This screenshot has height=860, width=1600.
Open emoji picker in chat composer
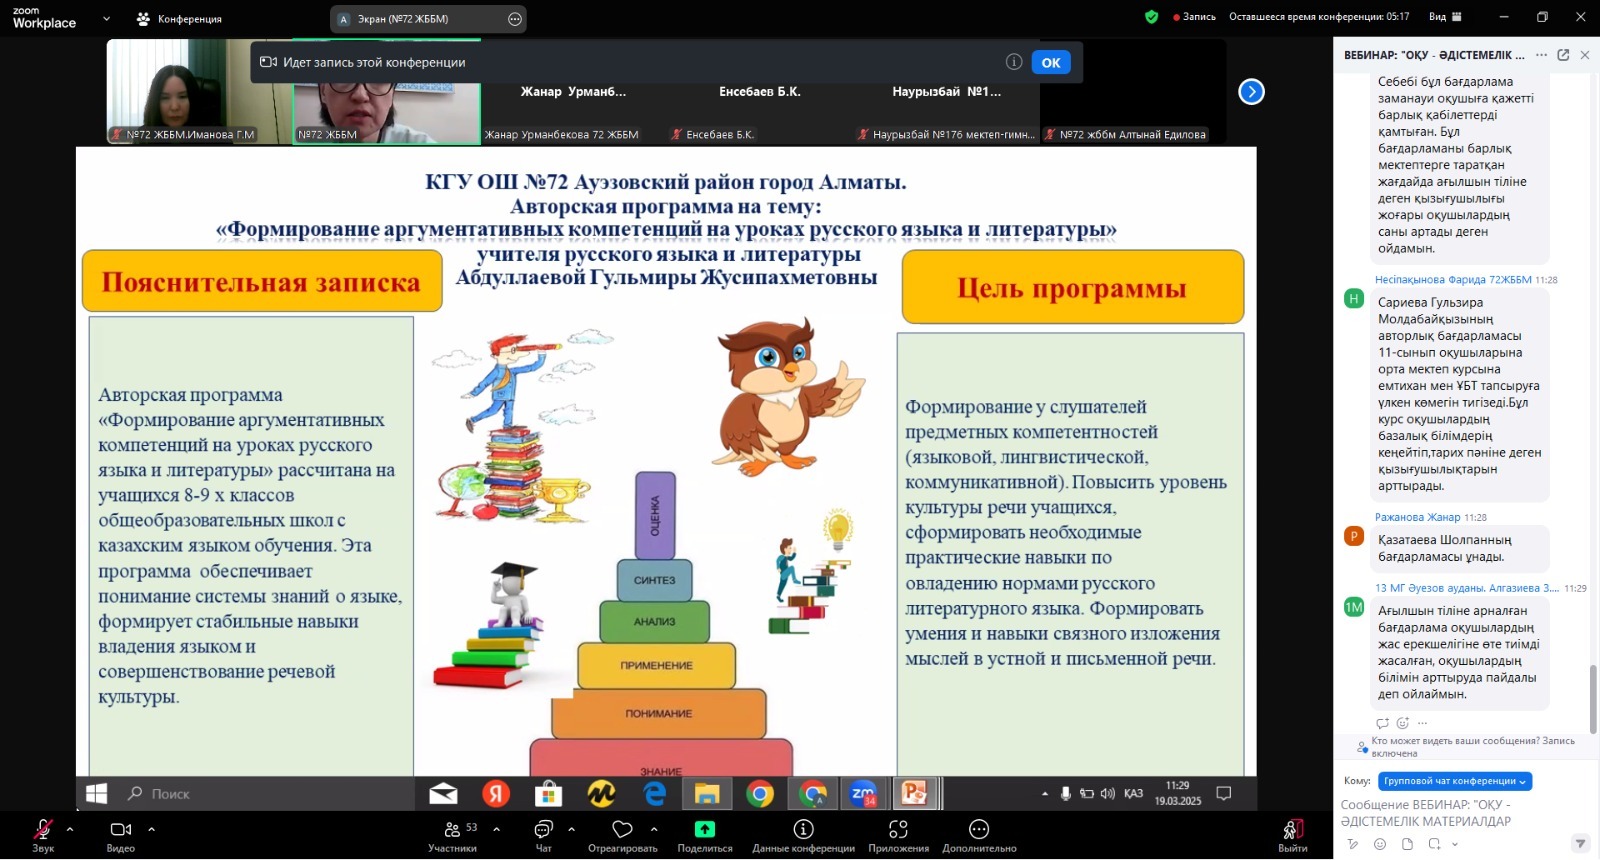coord(1380,844)
